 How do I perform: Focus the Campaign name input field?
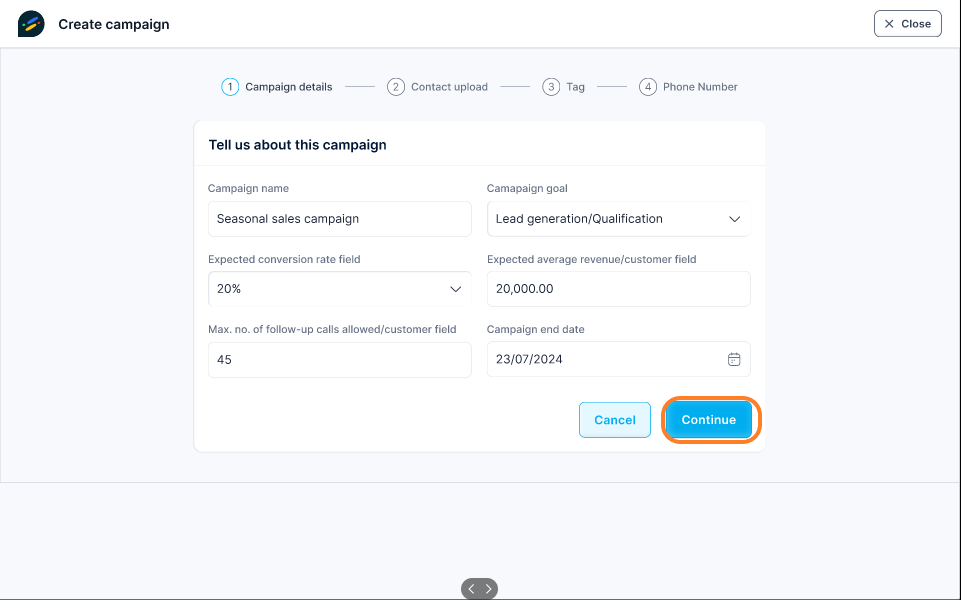pyautogui.click(x=340, y=219)
